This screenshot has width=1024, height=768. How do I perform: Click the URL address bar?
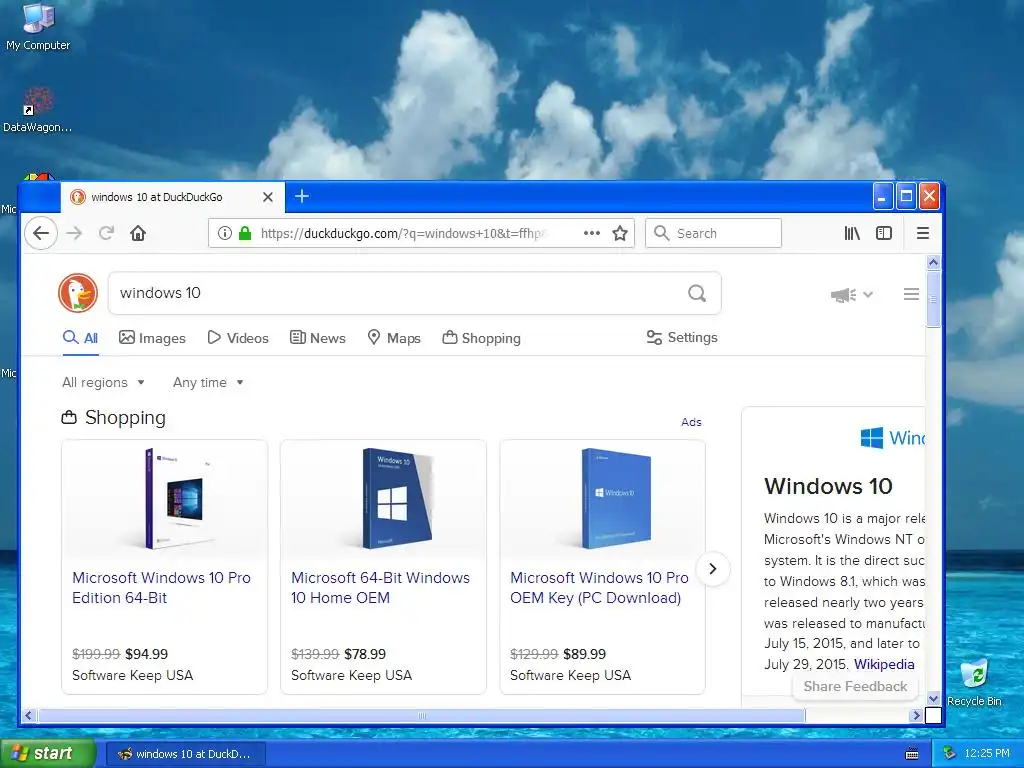click(421, 233)
